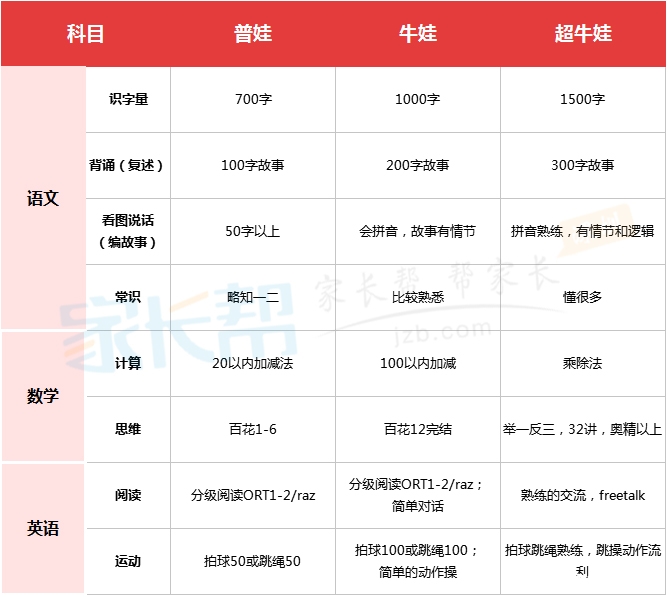
Task: Click the 思维 row label
Action: click(x=128, y=429)
